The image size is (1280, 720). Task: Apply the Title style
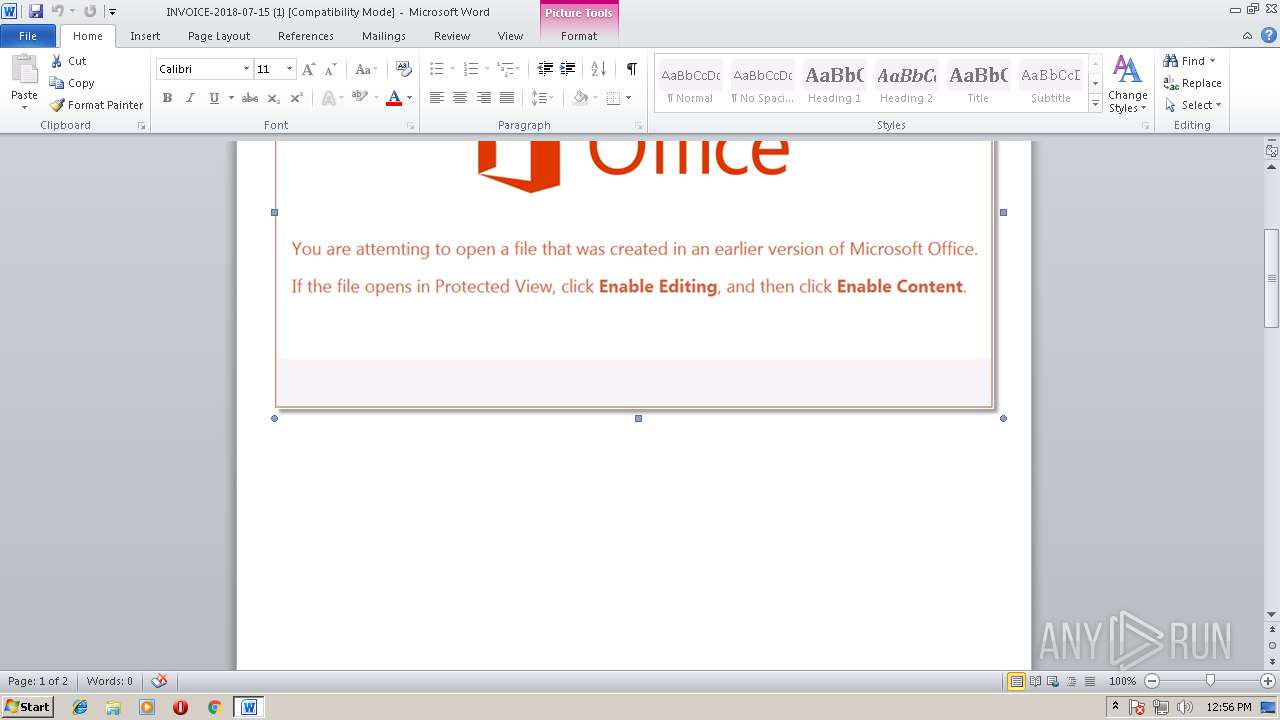[x=978, y=83]
